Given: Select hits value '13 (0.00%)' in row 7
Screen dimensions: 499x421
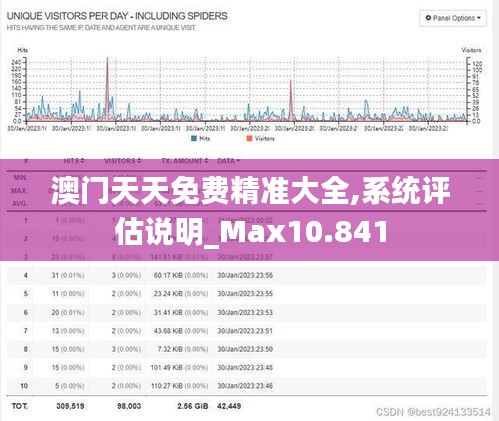Looking at the screenshot, I should 68,331.
